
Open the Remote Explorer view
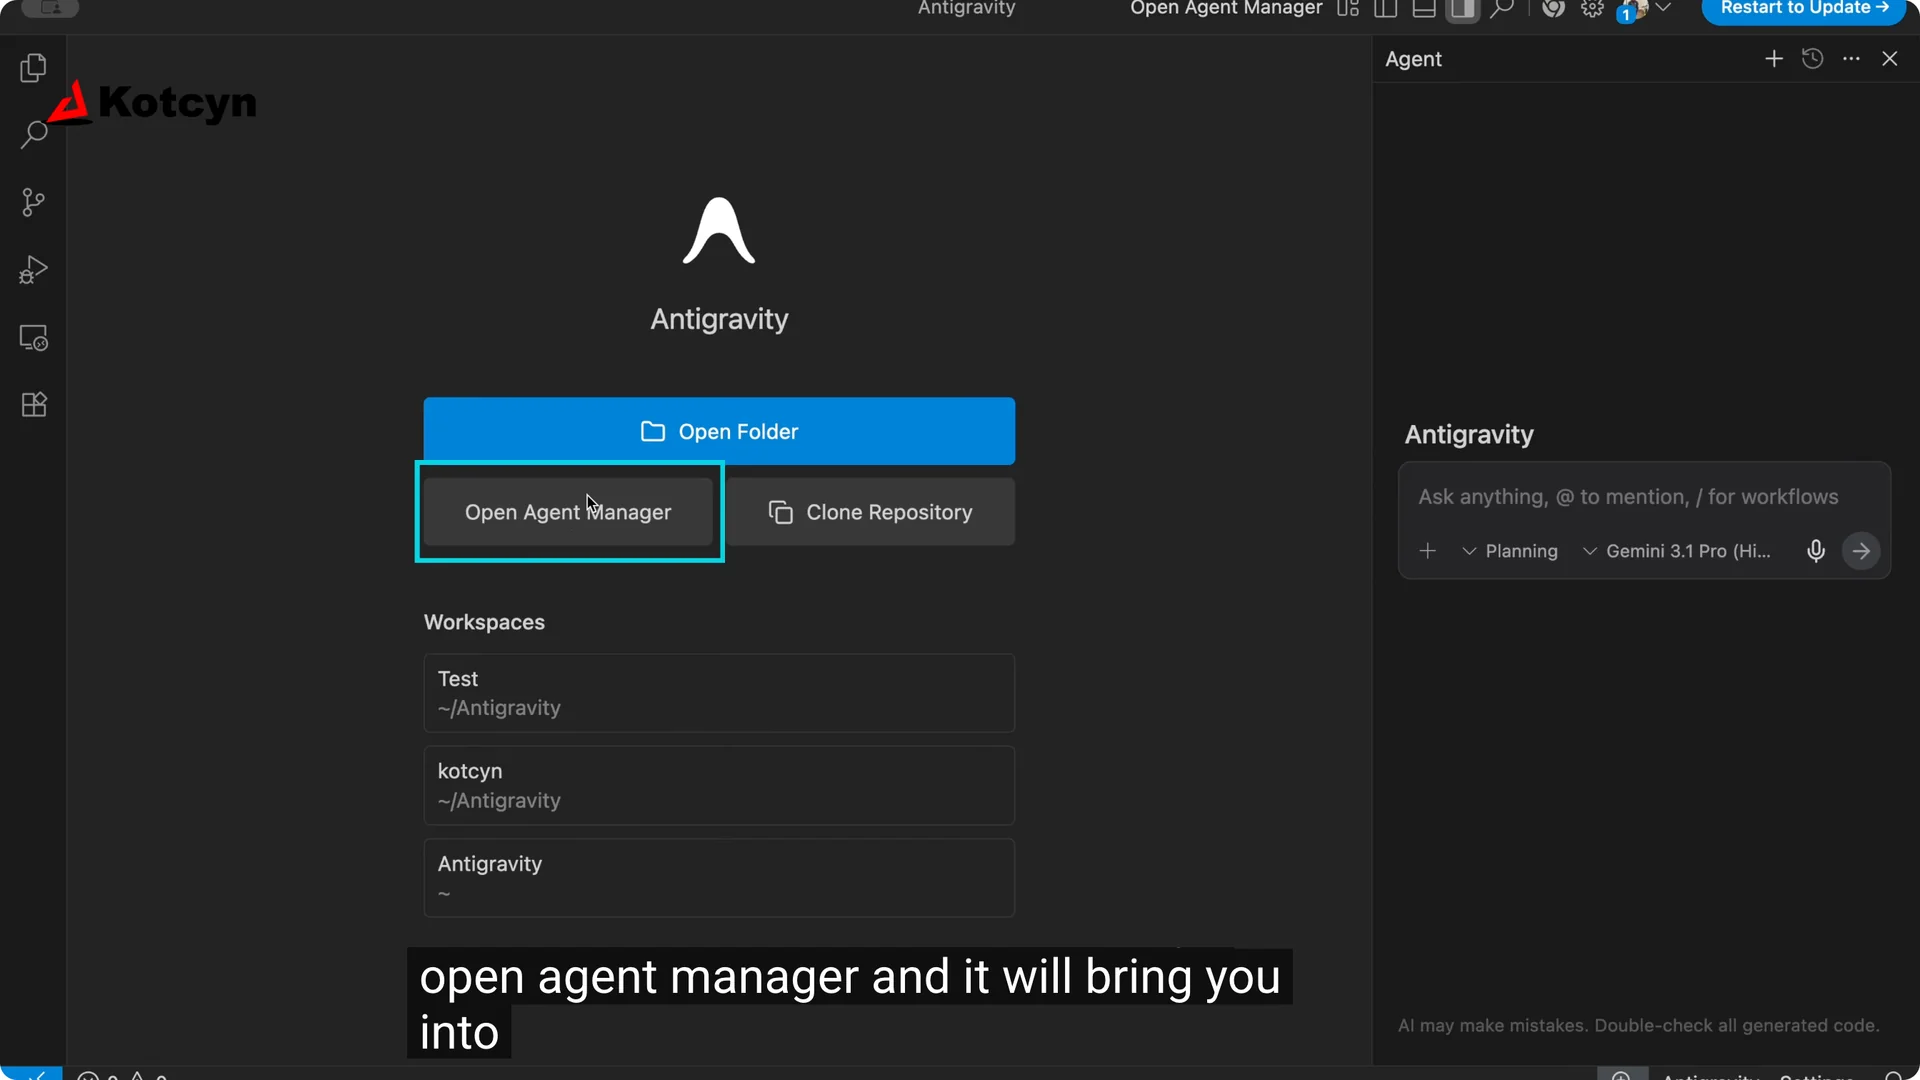[33, 338]
